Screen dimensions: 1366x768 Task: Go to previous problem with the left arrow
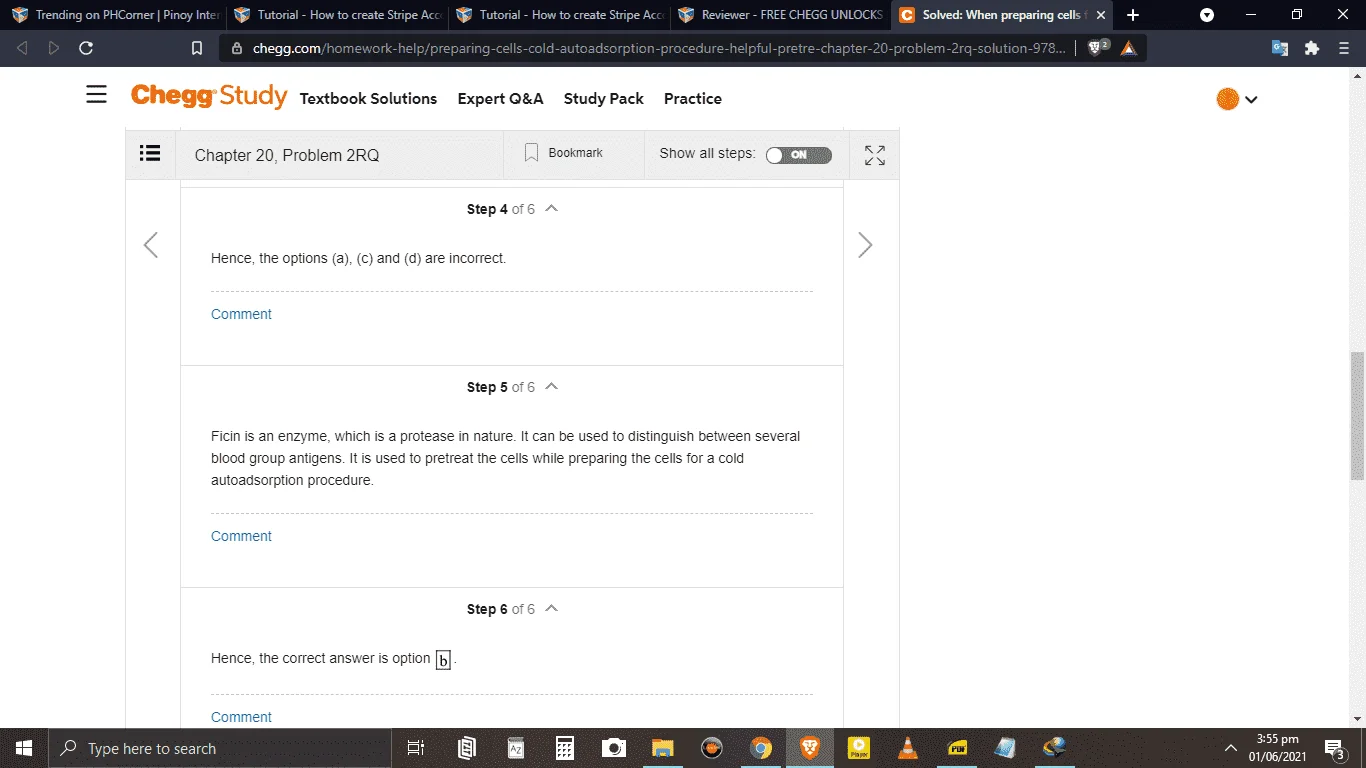coord(151,245)
